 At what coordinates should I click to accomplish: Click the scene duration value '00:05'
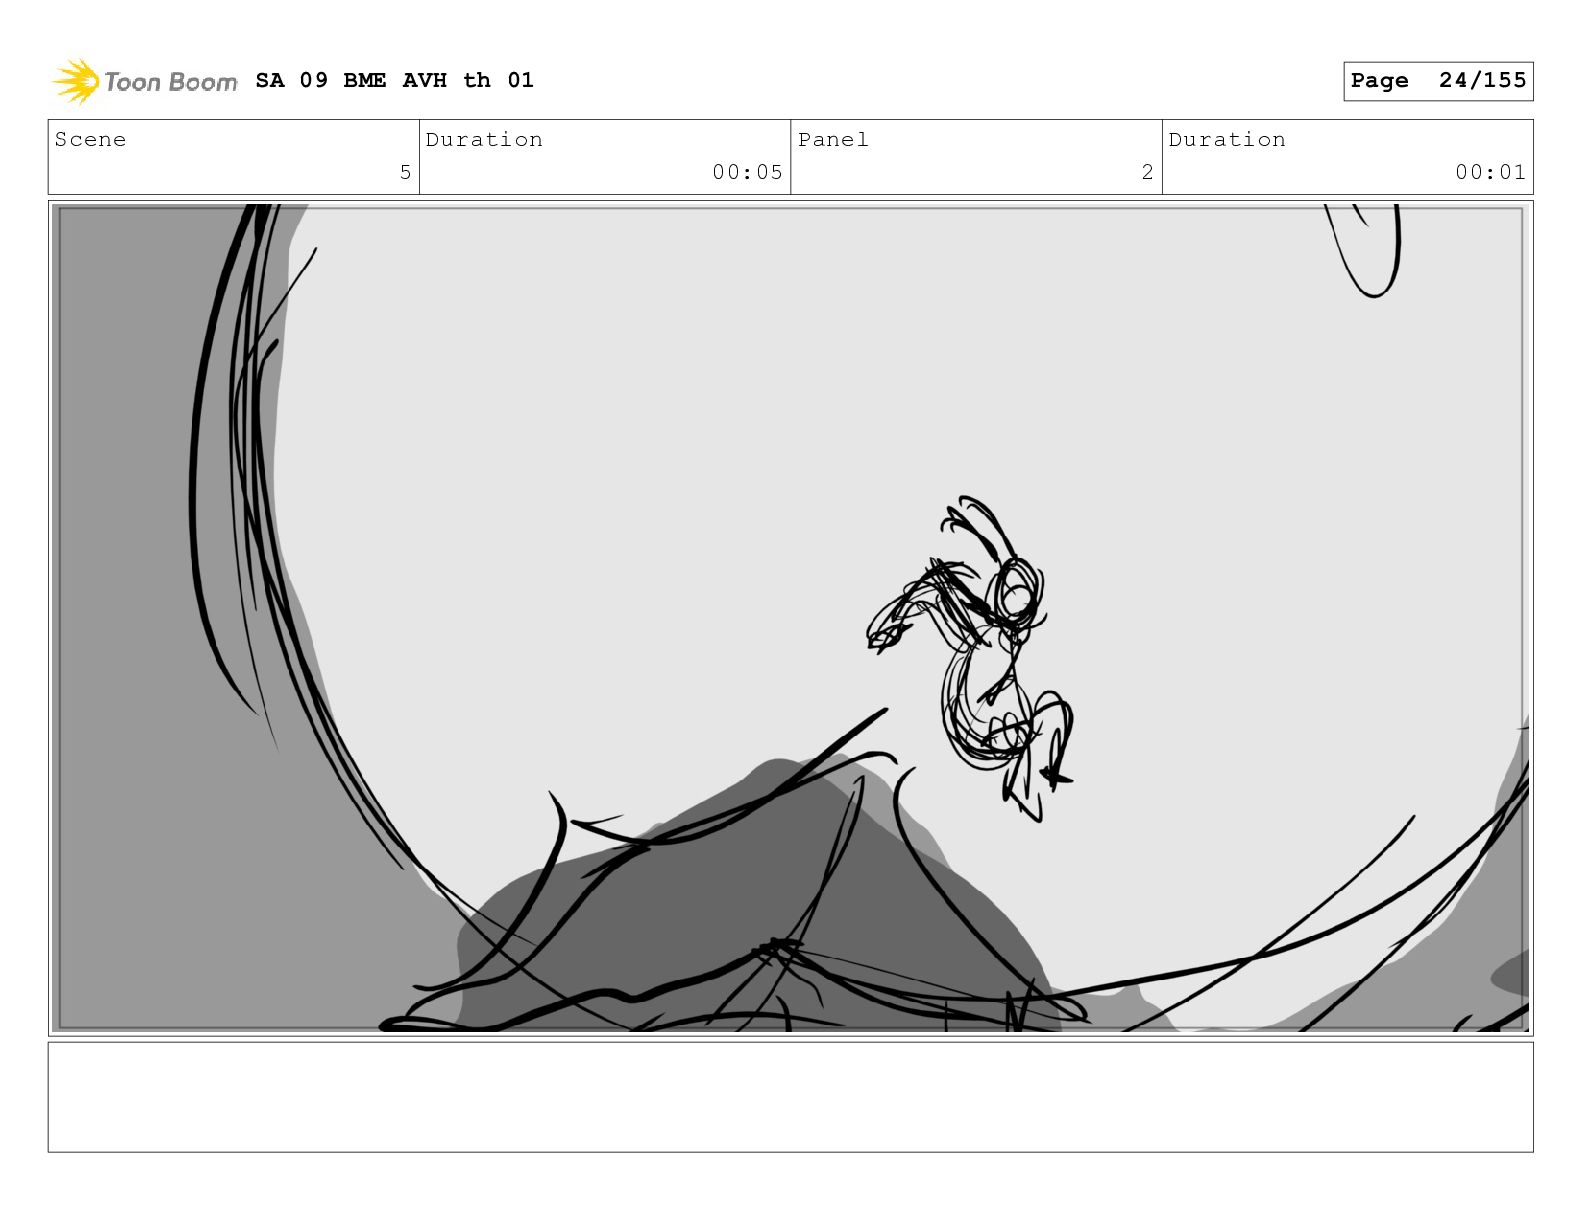coord(747,172)
